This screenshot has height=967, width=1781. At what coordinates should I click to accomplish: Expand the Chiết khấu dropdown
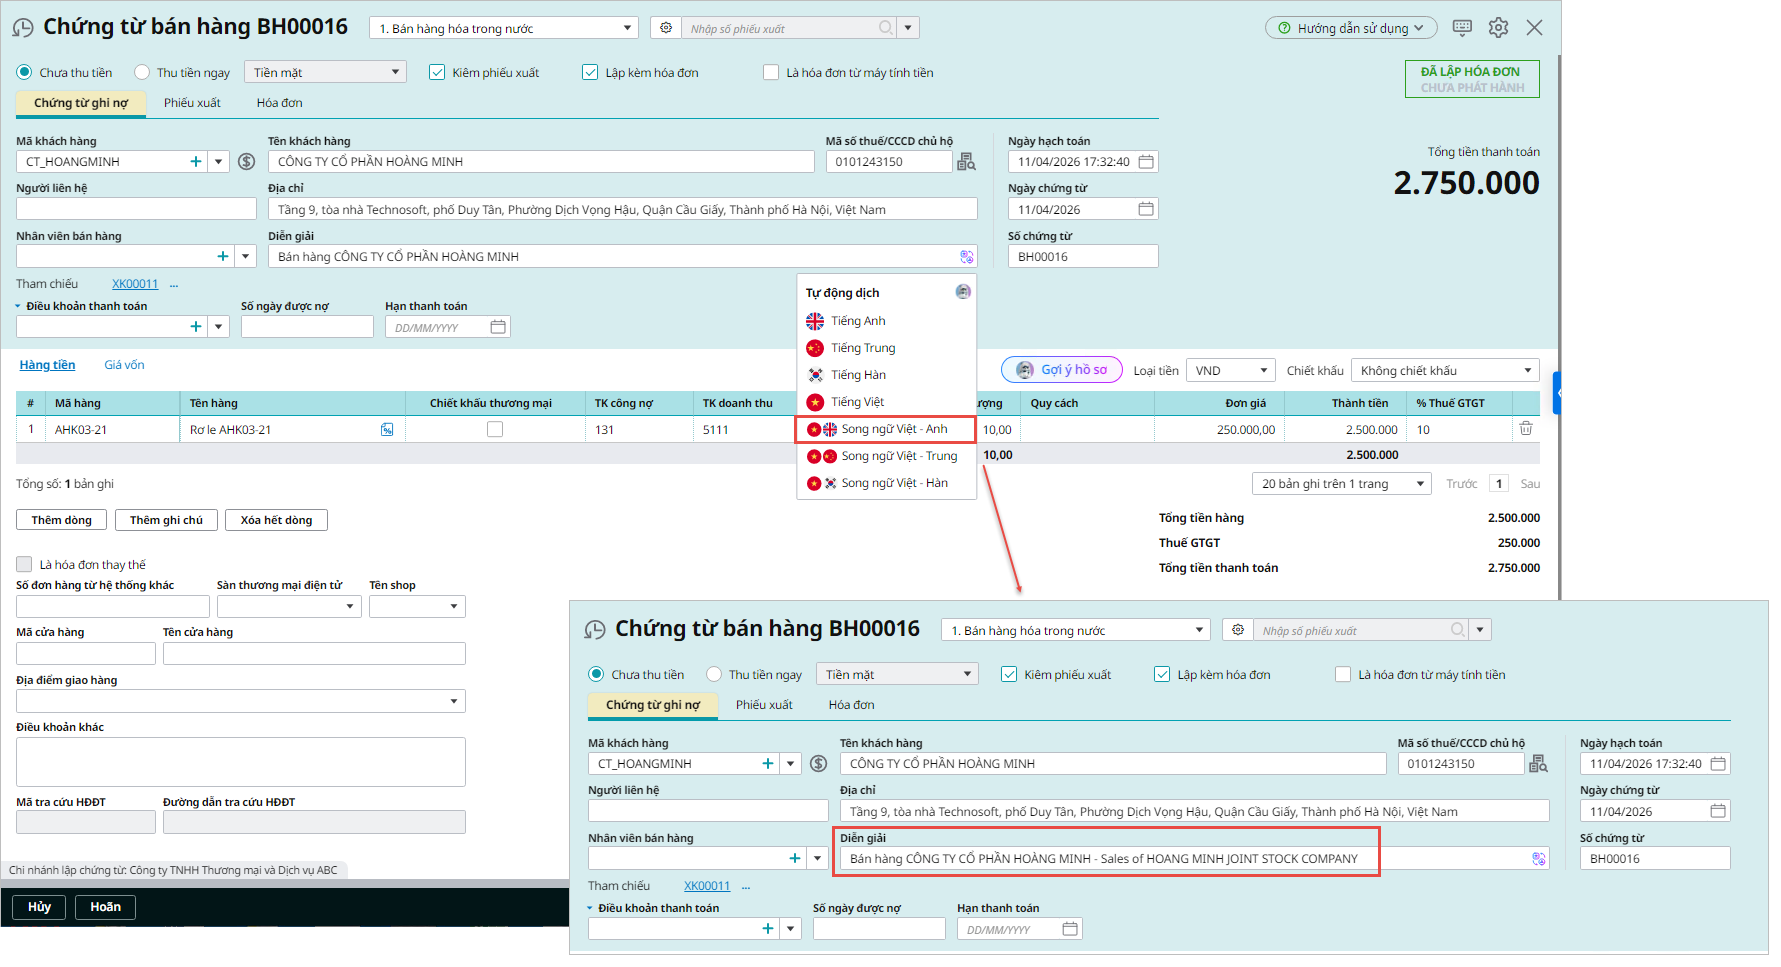pos(1444,371)
